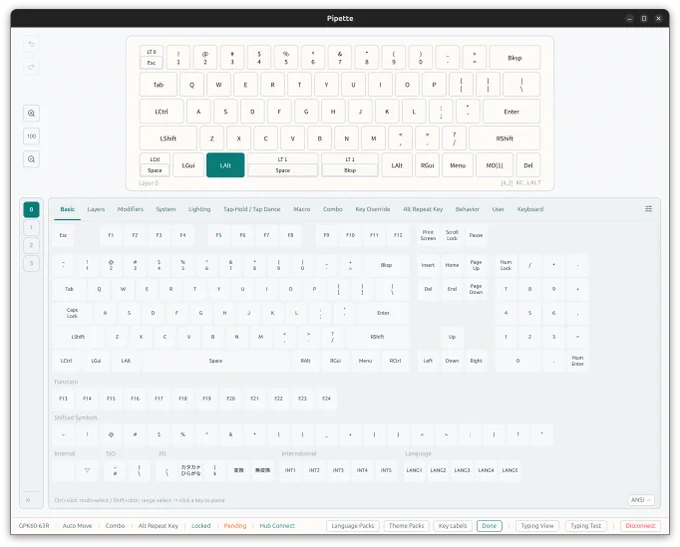Screen dimensions: 680x547
Task: Click the Locked status indicator
Action: [201, 526]
